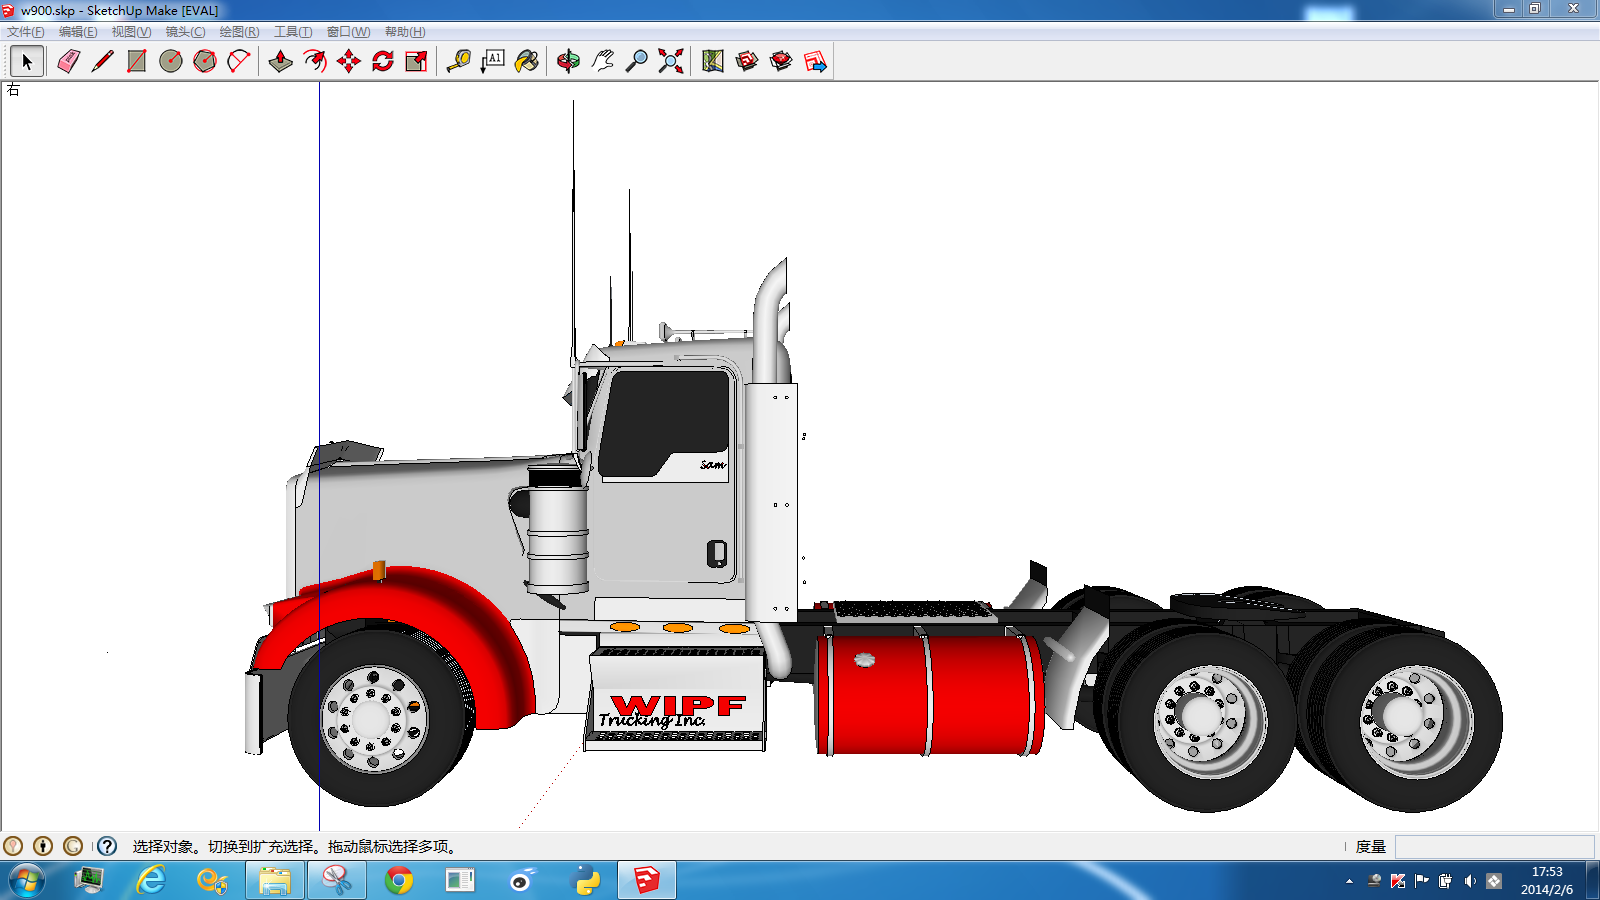Select the Push/Pull tool
The height and width of the screenshot is (900, 1600).
click(x=281, y=61)
